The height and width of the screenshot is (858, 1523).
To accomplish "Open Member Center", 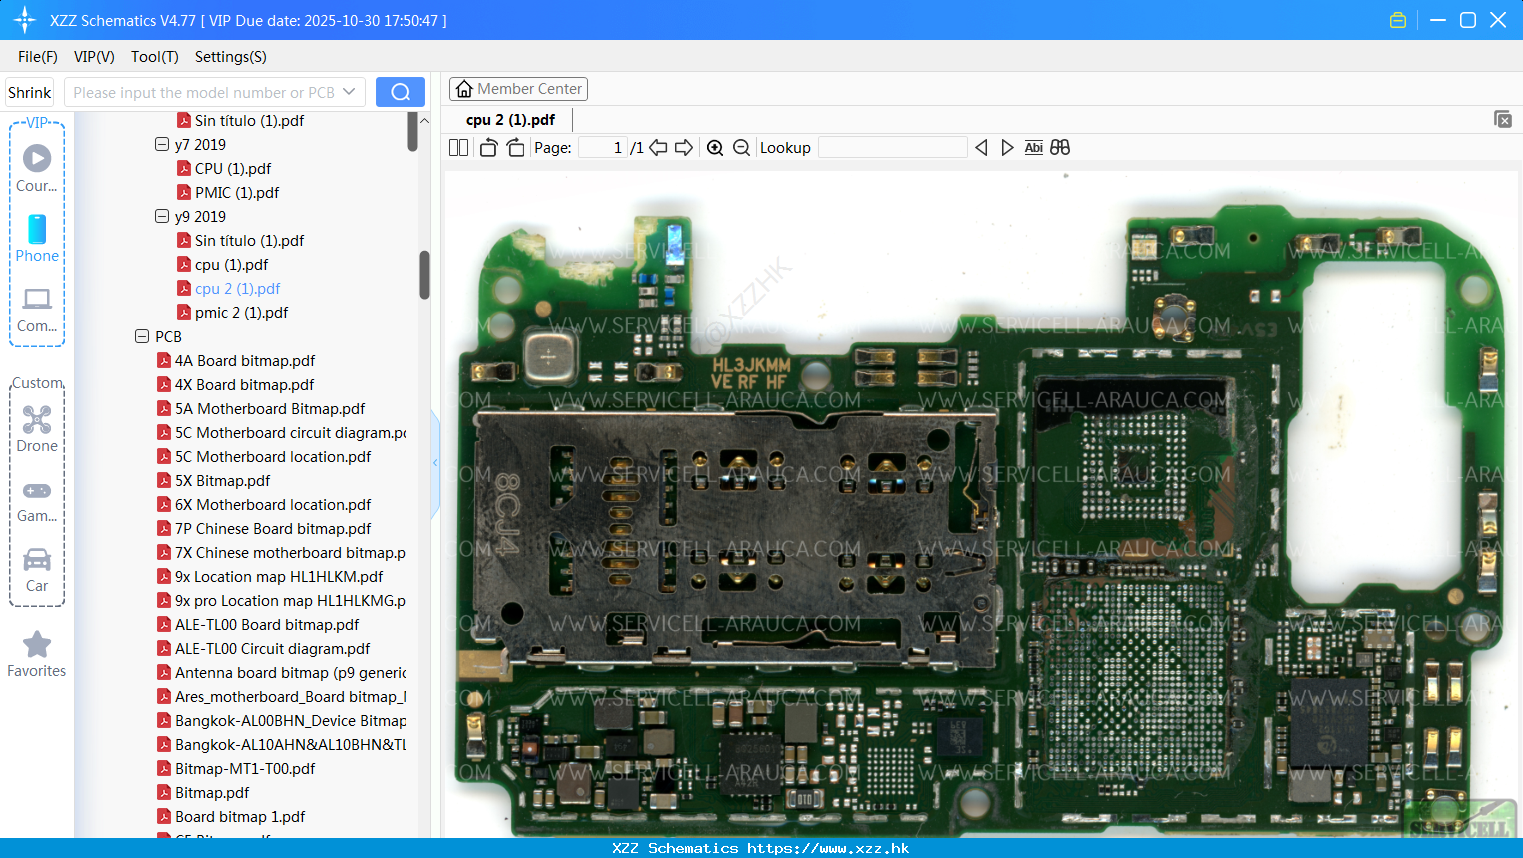I will pyautogui.click(x=518, y=89).
